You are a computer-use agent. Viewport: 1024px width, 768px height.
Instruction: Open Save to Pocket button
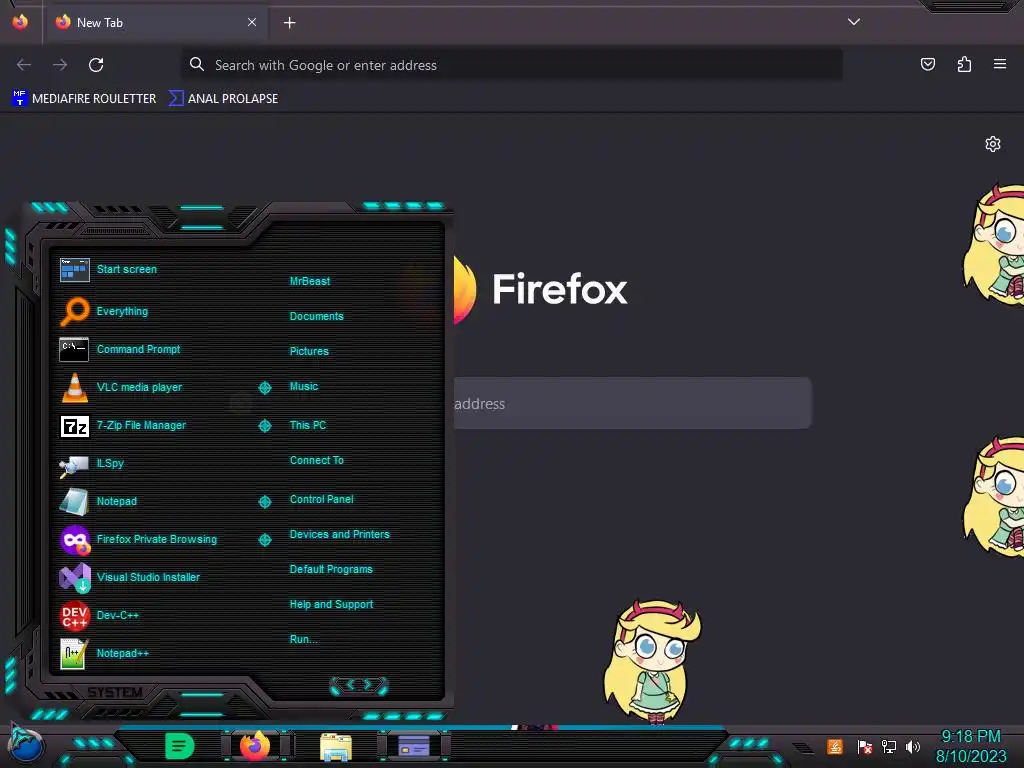click(928, 64)
